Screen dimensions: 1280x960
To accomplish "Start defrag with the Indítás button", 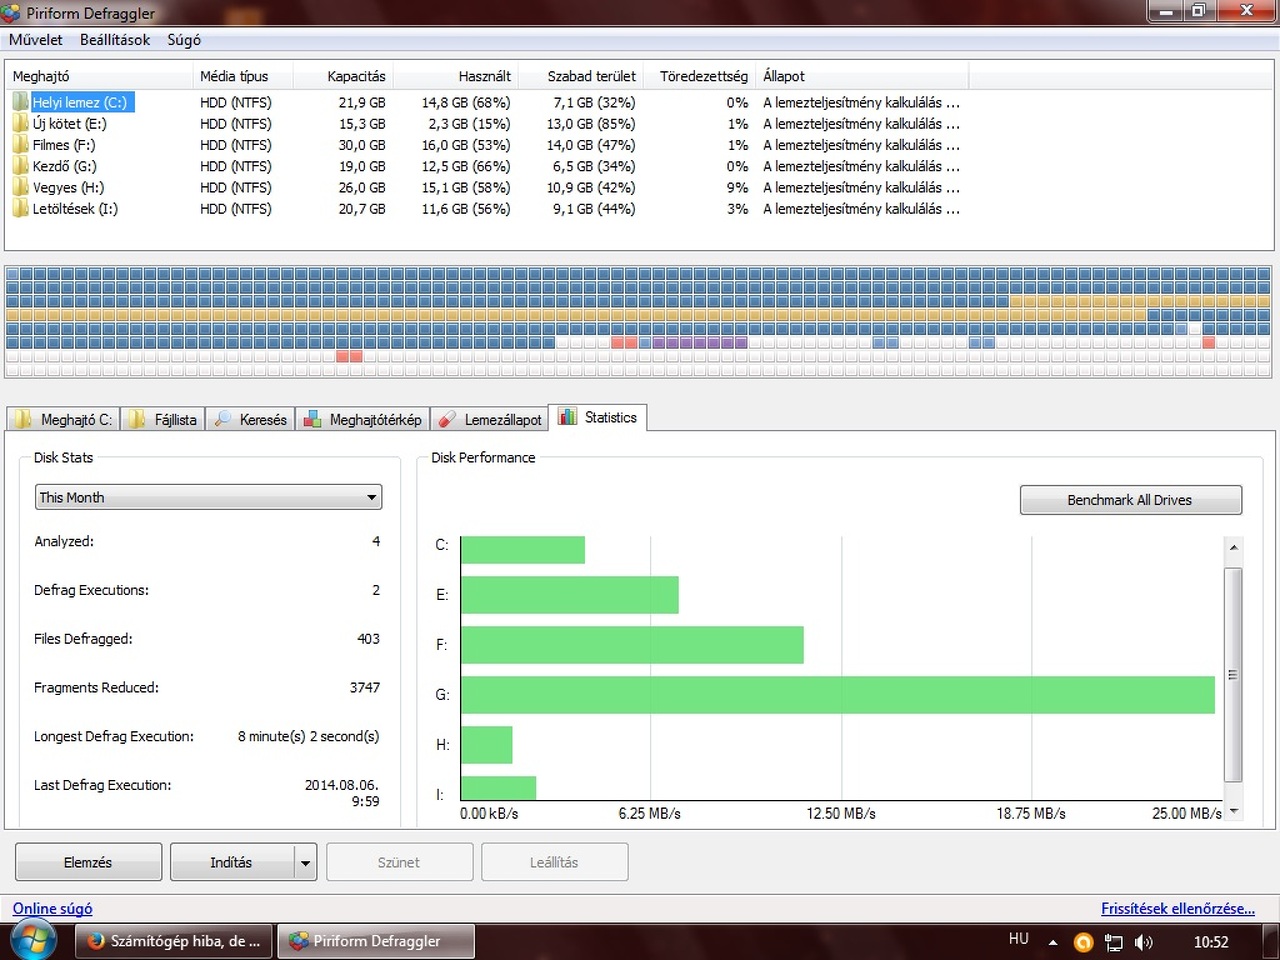I will 232,862.
